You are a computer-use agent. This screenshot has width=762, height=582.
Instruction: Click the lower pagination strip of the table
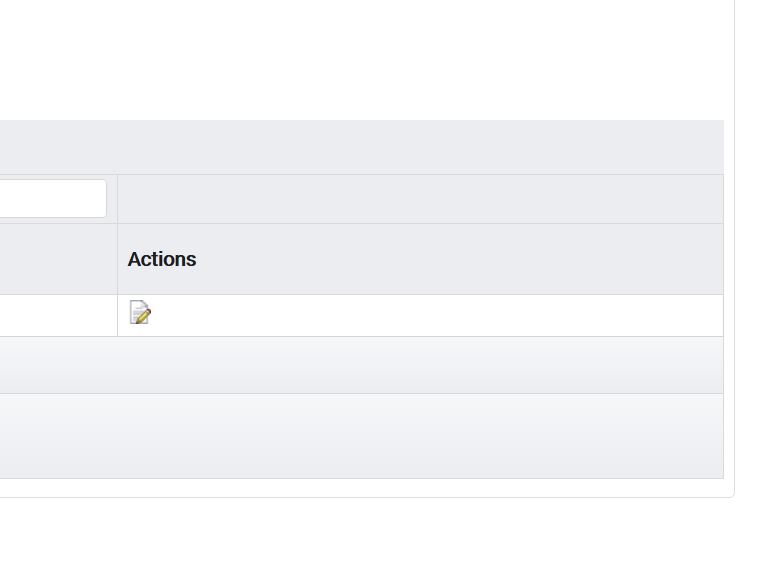click(x=362, y=436)
